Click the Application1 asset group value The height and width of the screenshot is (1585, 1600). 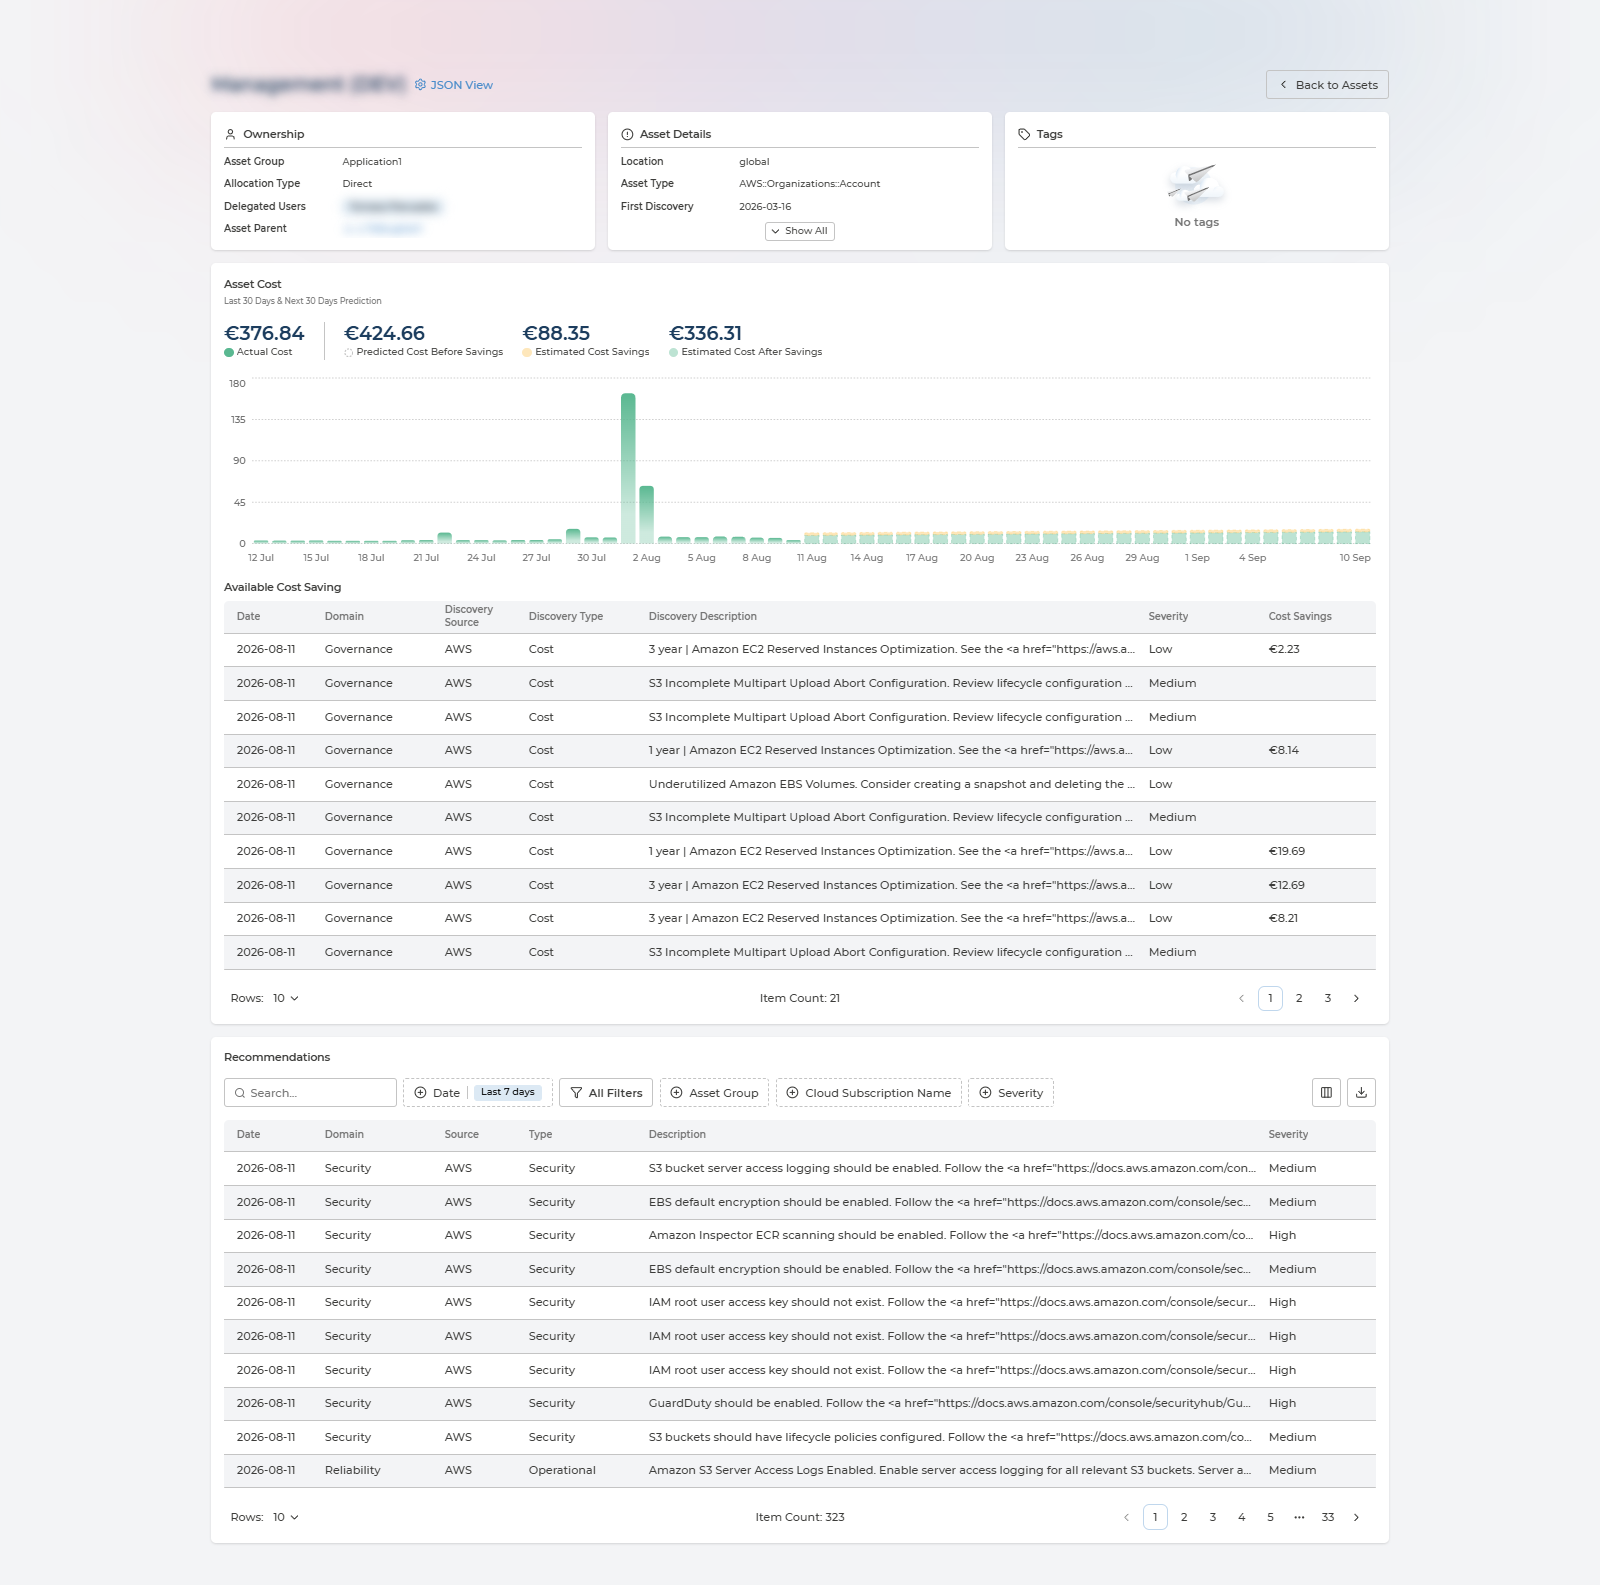coord(372,162)
